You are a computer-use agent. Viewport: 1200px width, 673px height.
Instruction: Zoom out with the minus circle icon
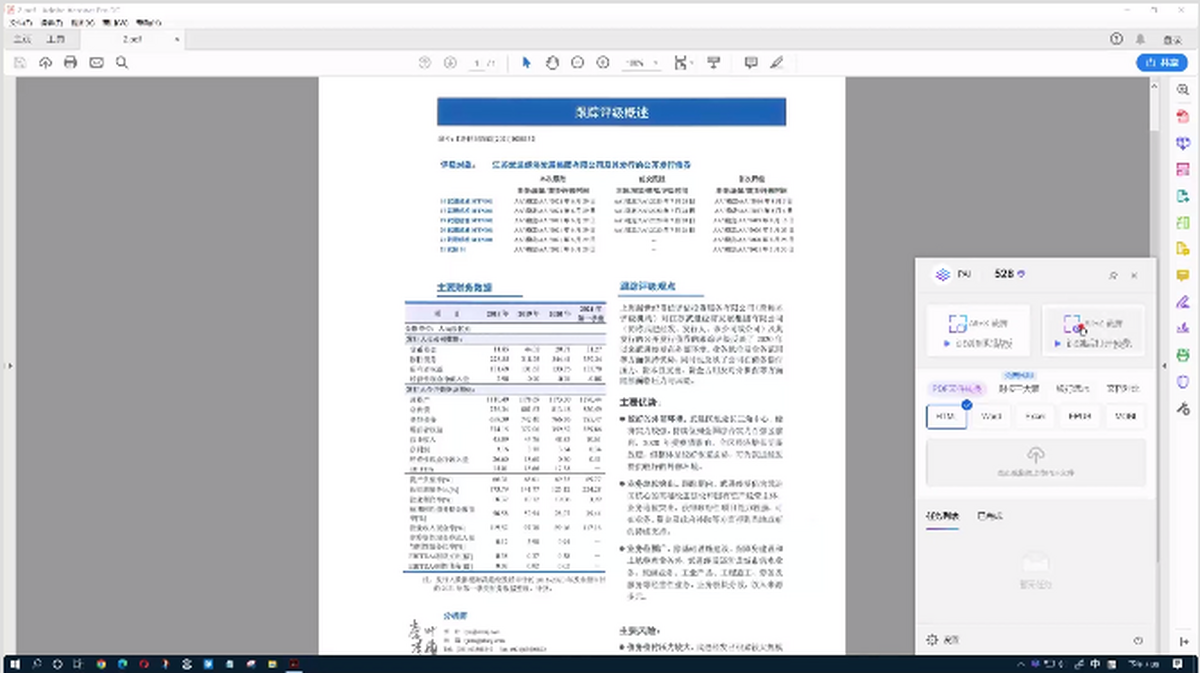pyautogui.click(x=577, y=63)
